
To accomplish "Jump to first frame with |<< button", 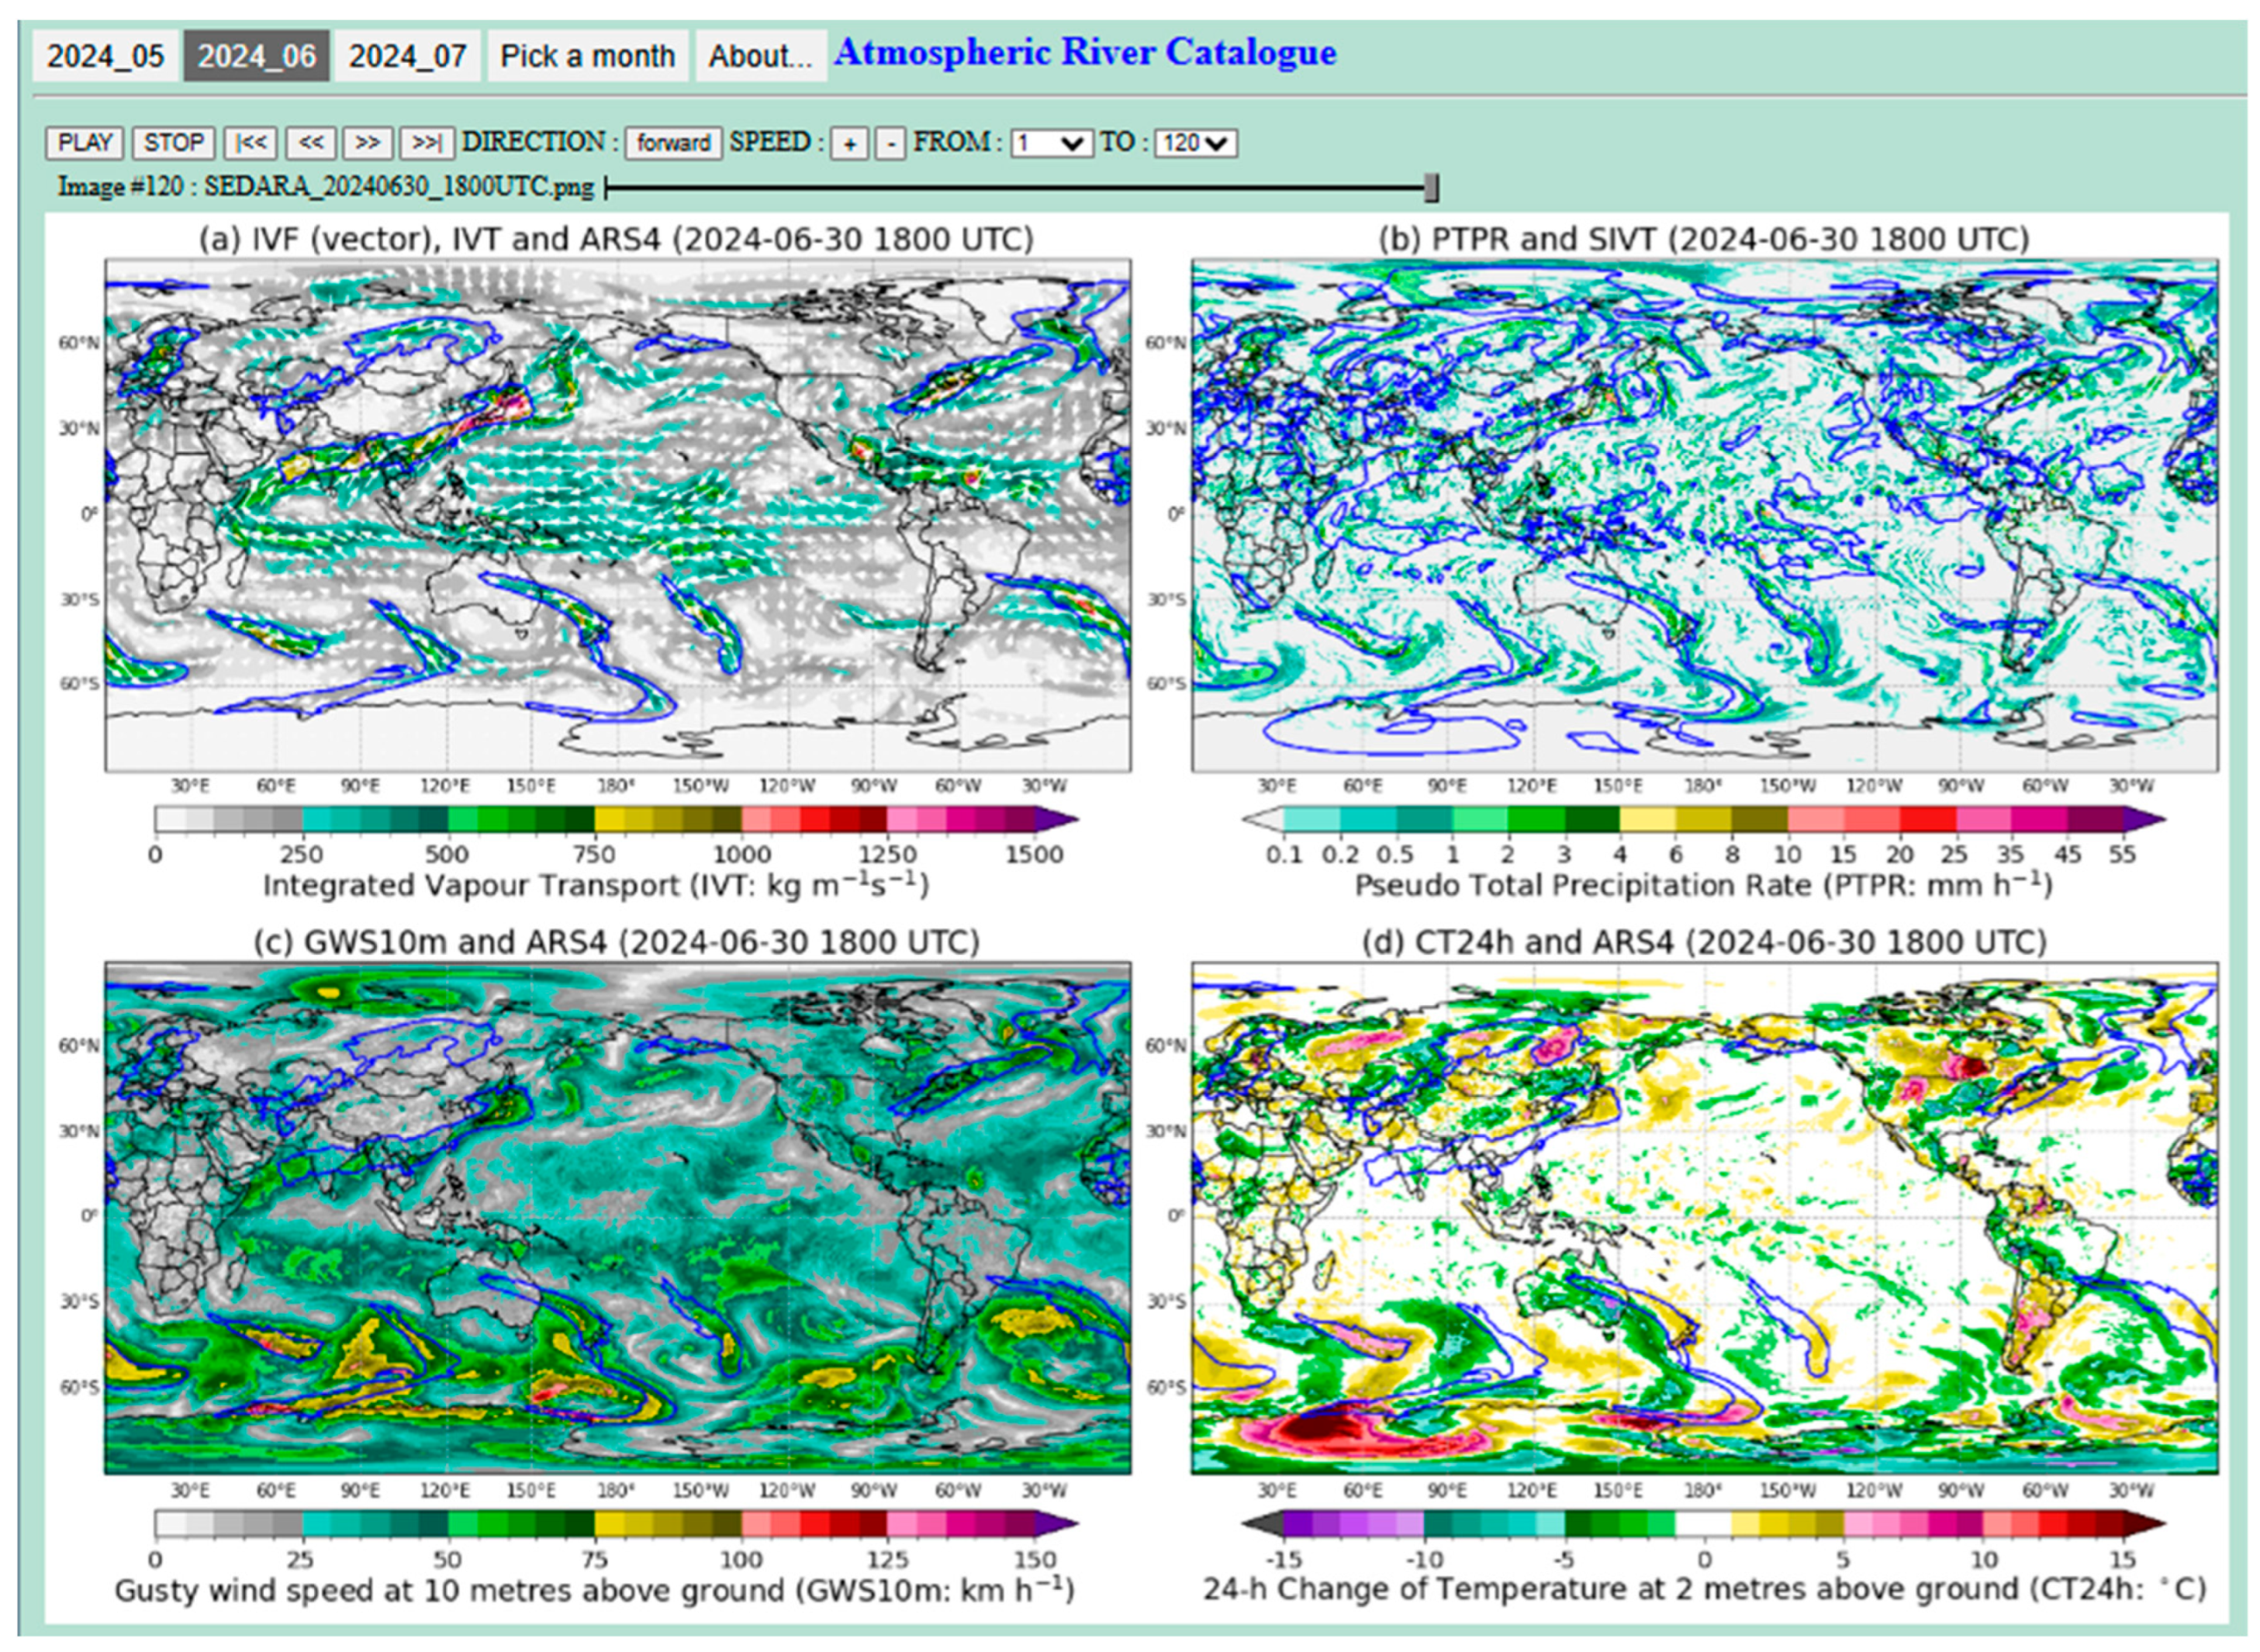I will coord(250,143).
